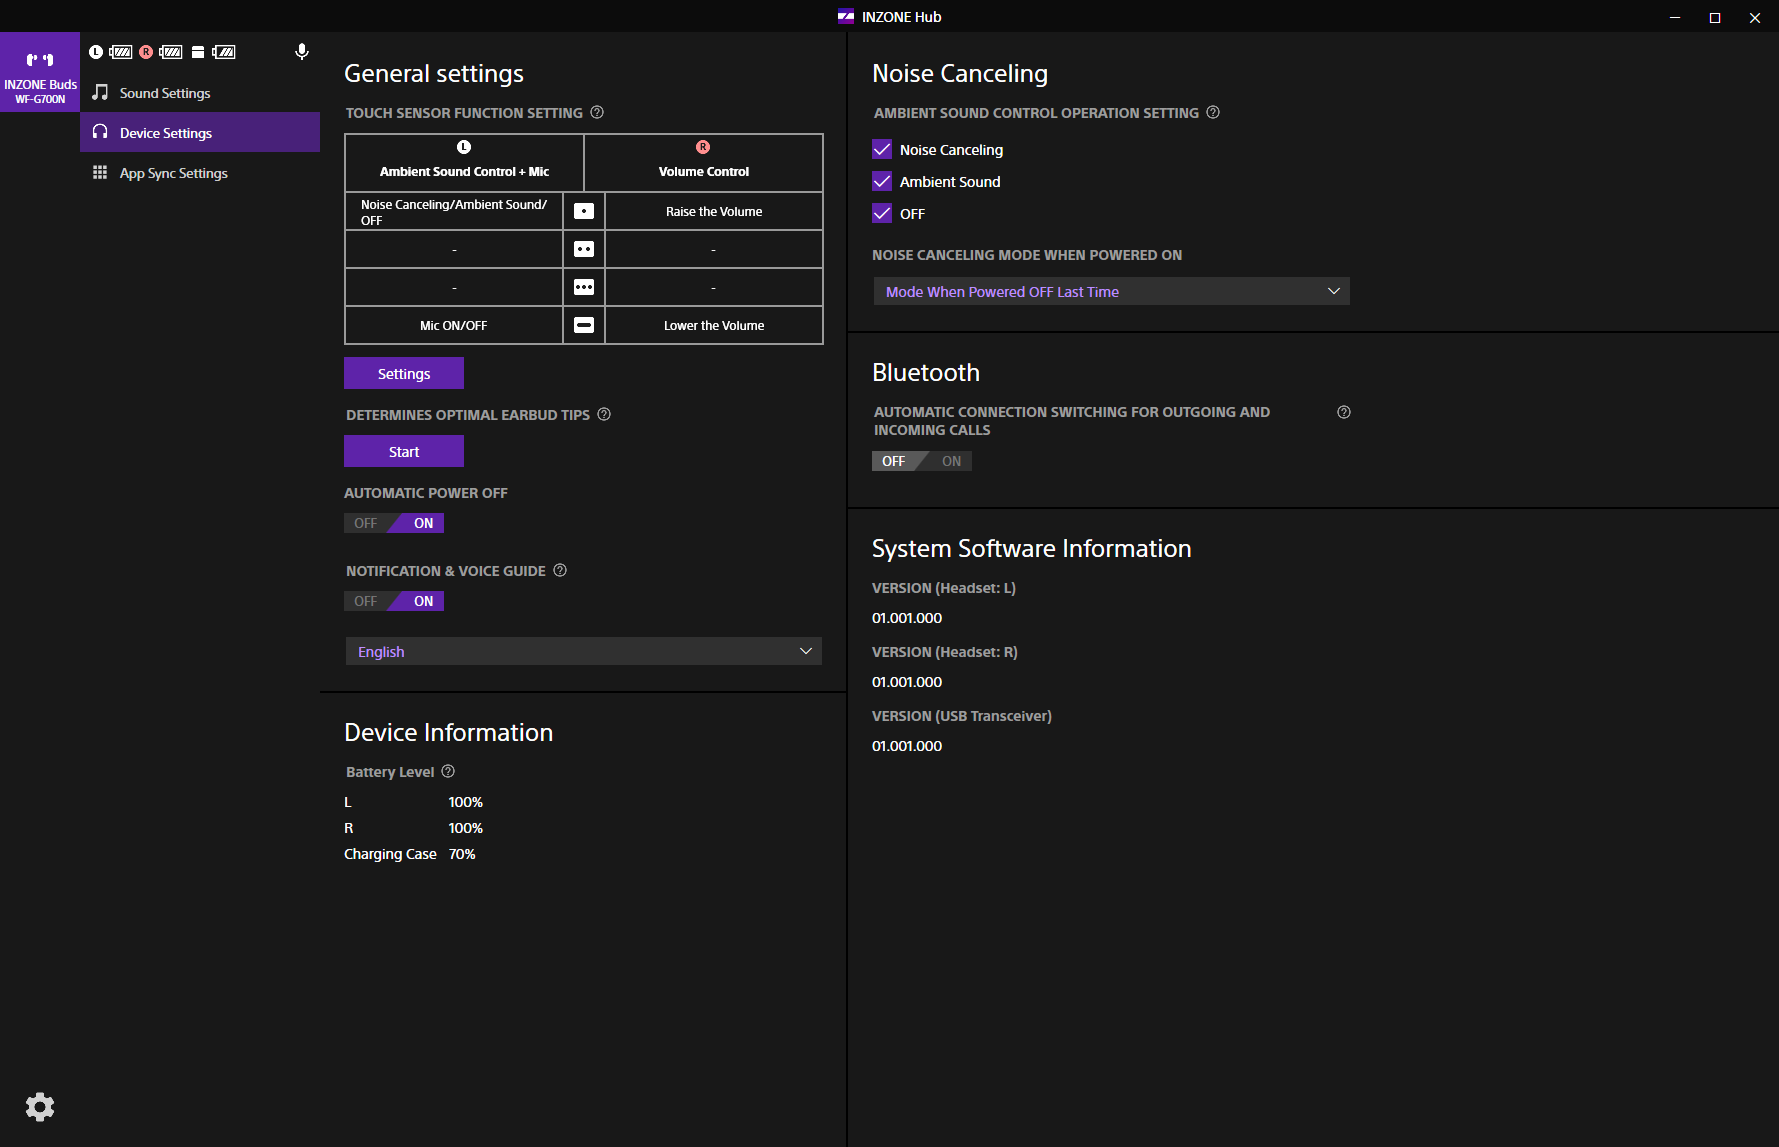Image resolution: width=1779 pixels, height=1147 pixels.
Task: Click help icon next to Touch Sensor Function Setting
Action: (597, 113)
